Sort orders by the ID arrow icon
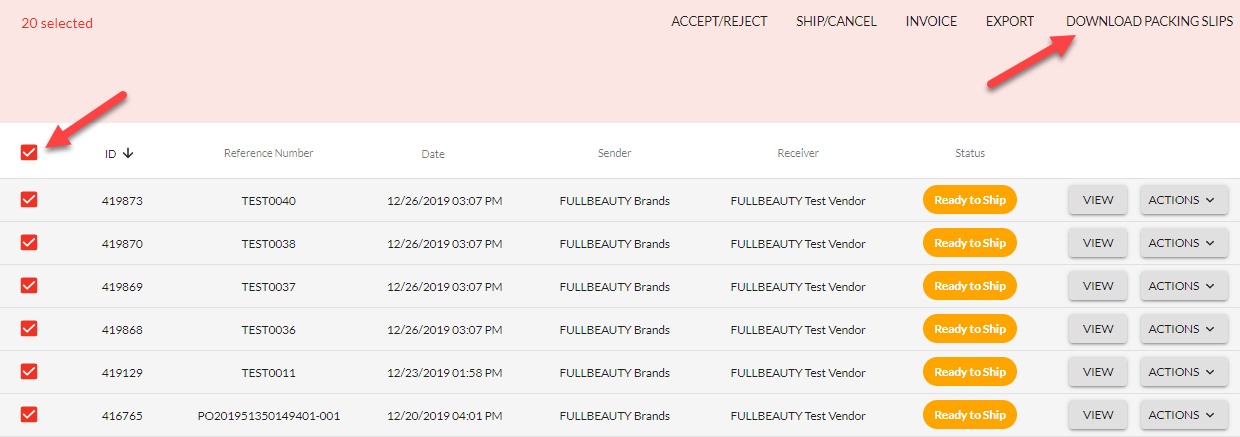 tap(128, 154)
